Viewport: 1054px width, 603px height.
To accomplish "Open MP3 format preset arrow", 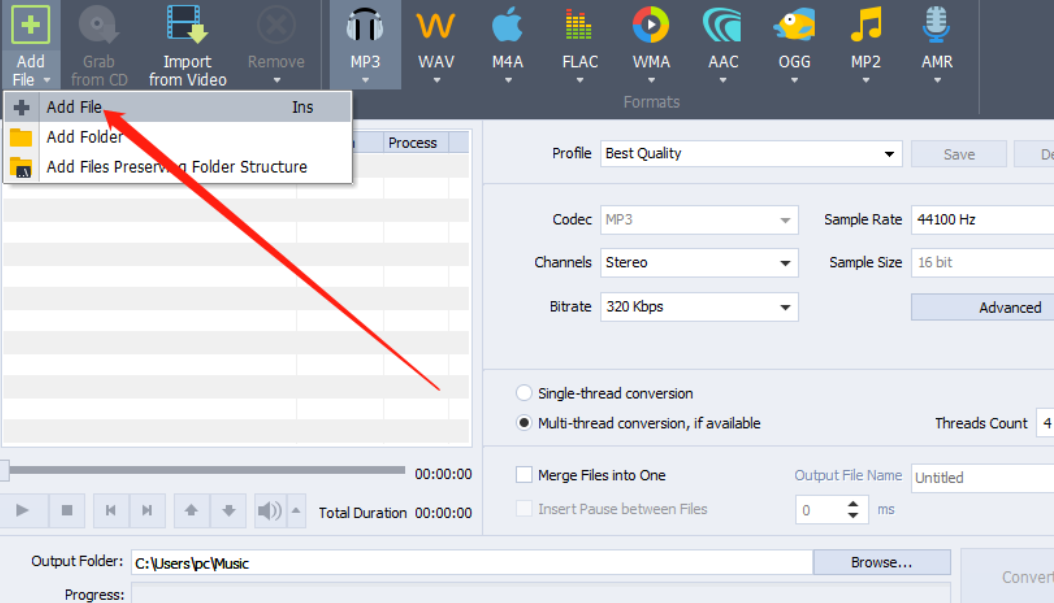I will coord(365,81).
